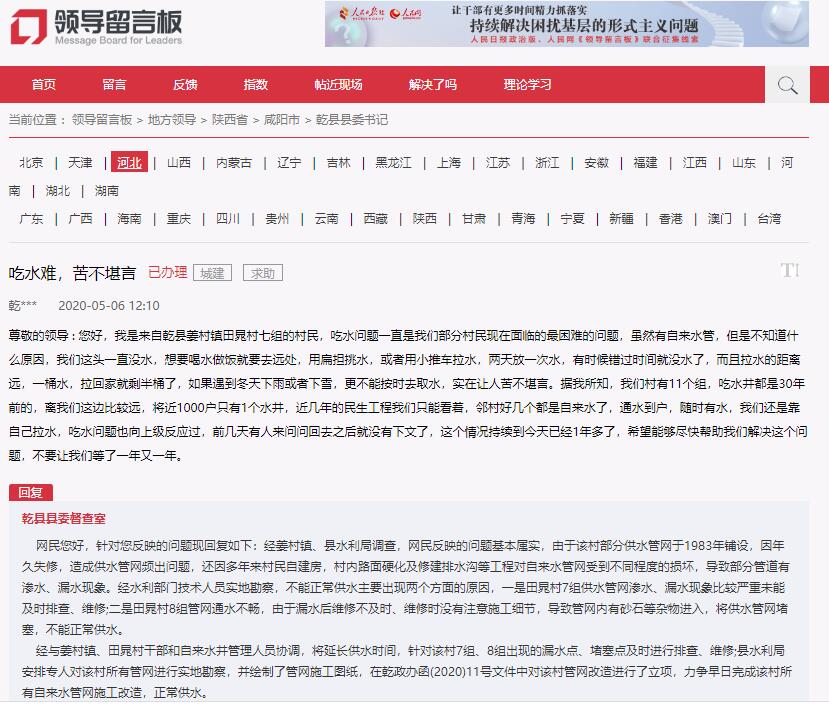Open the 帖近现场 navigation item
Screen dimensions: 829x708
338,85
